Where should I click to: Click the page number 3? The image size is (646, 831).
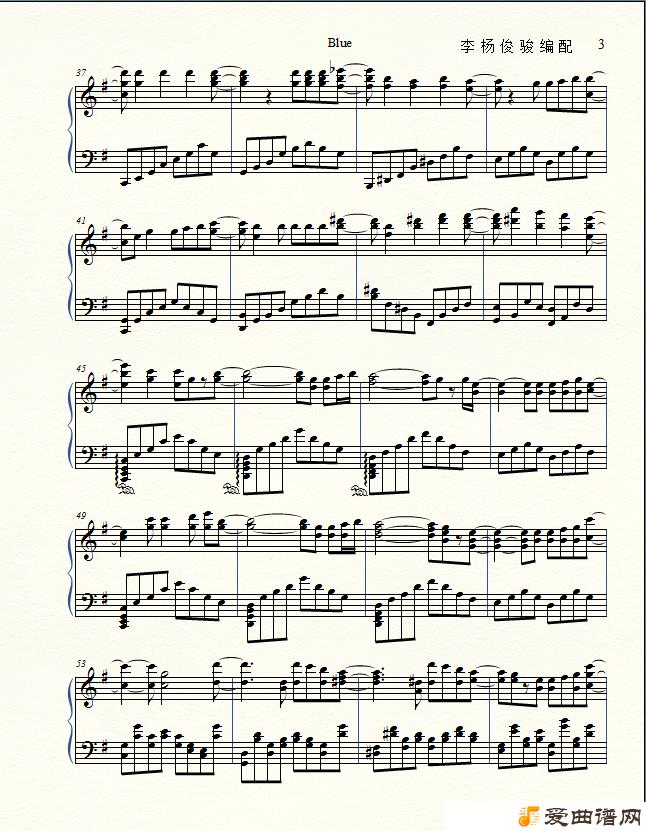[x=601, y=44]
